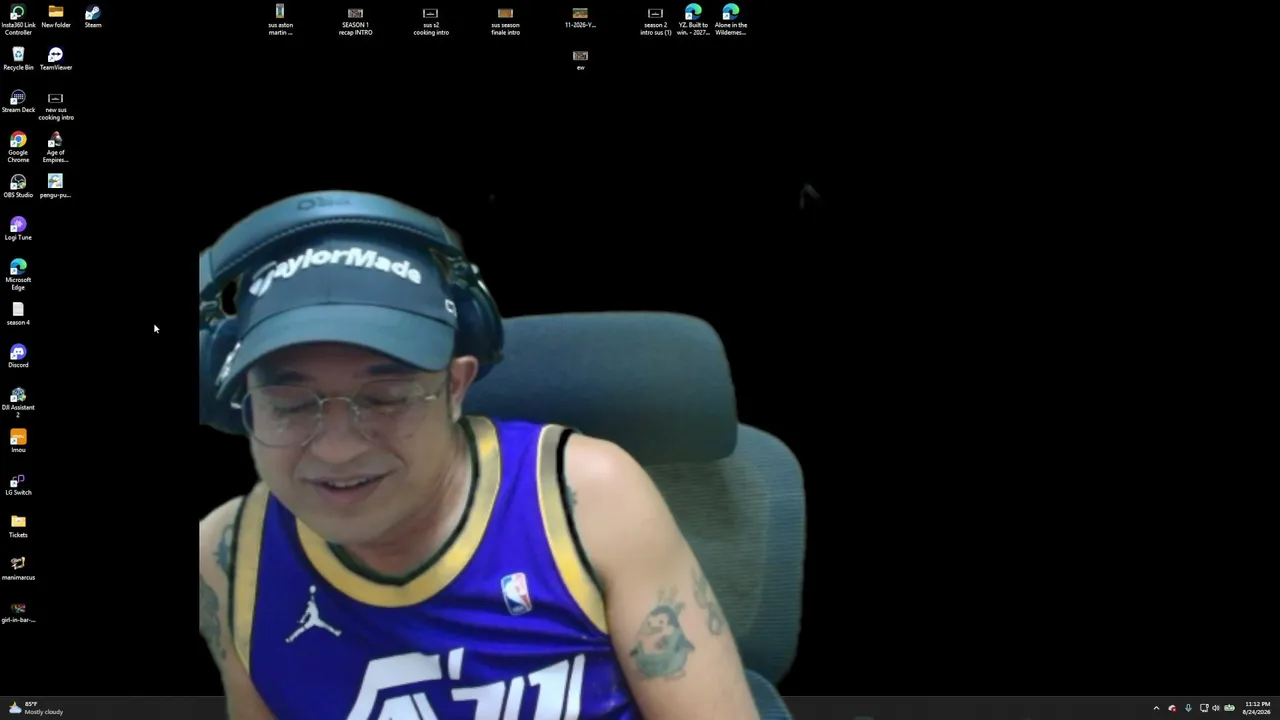Select the 'sus season finale intro' file
The width and height of the screenshot is (1280, 720).
point(505,20)
